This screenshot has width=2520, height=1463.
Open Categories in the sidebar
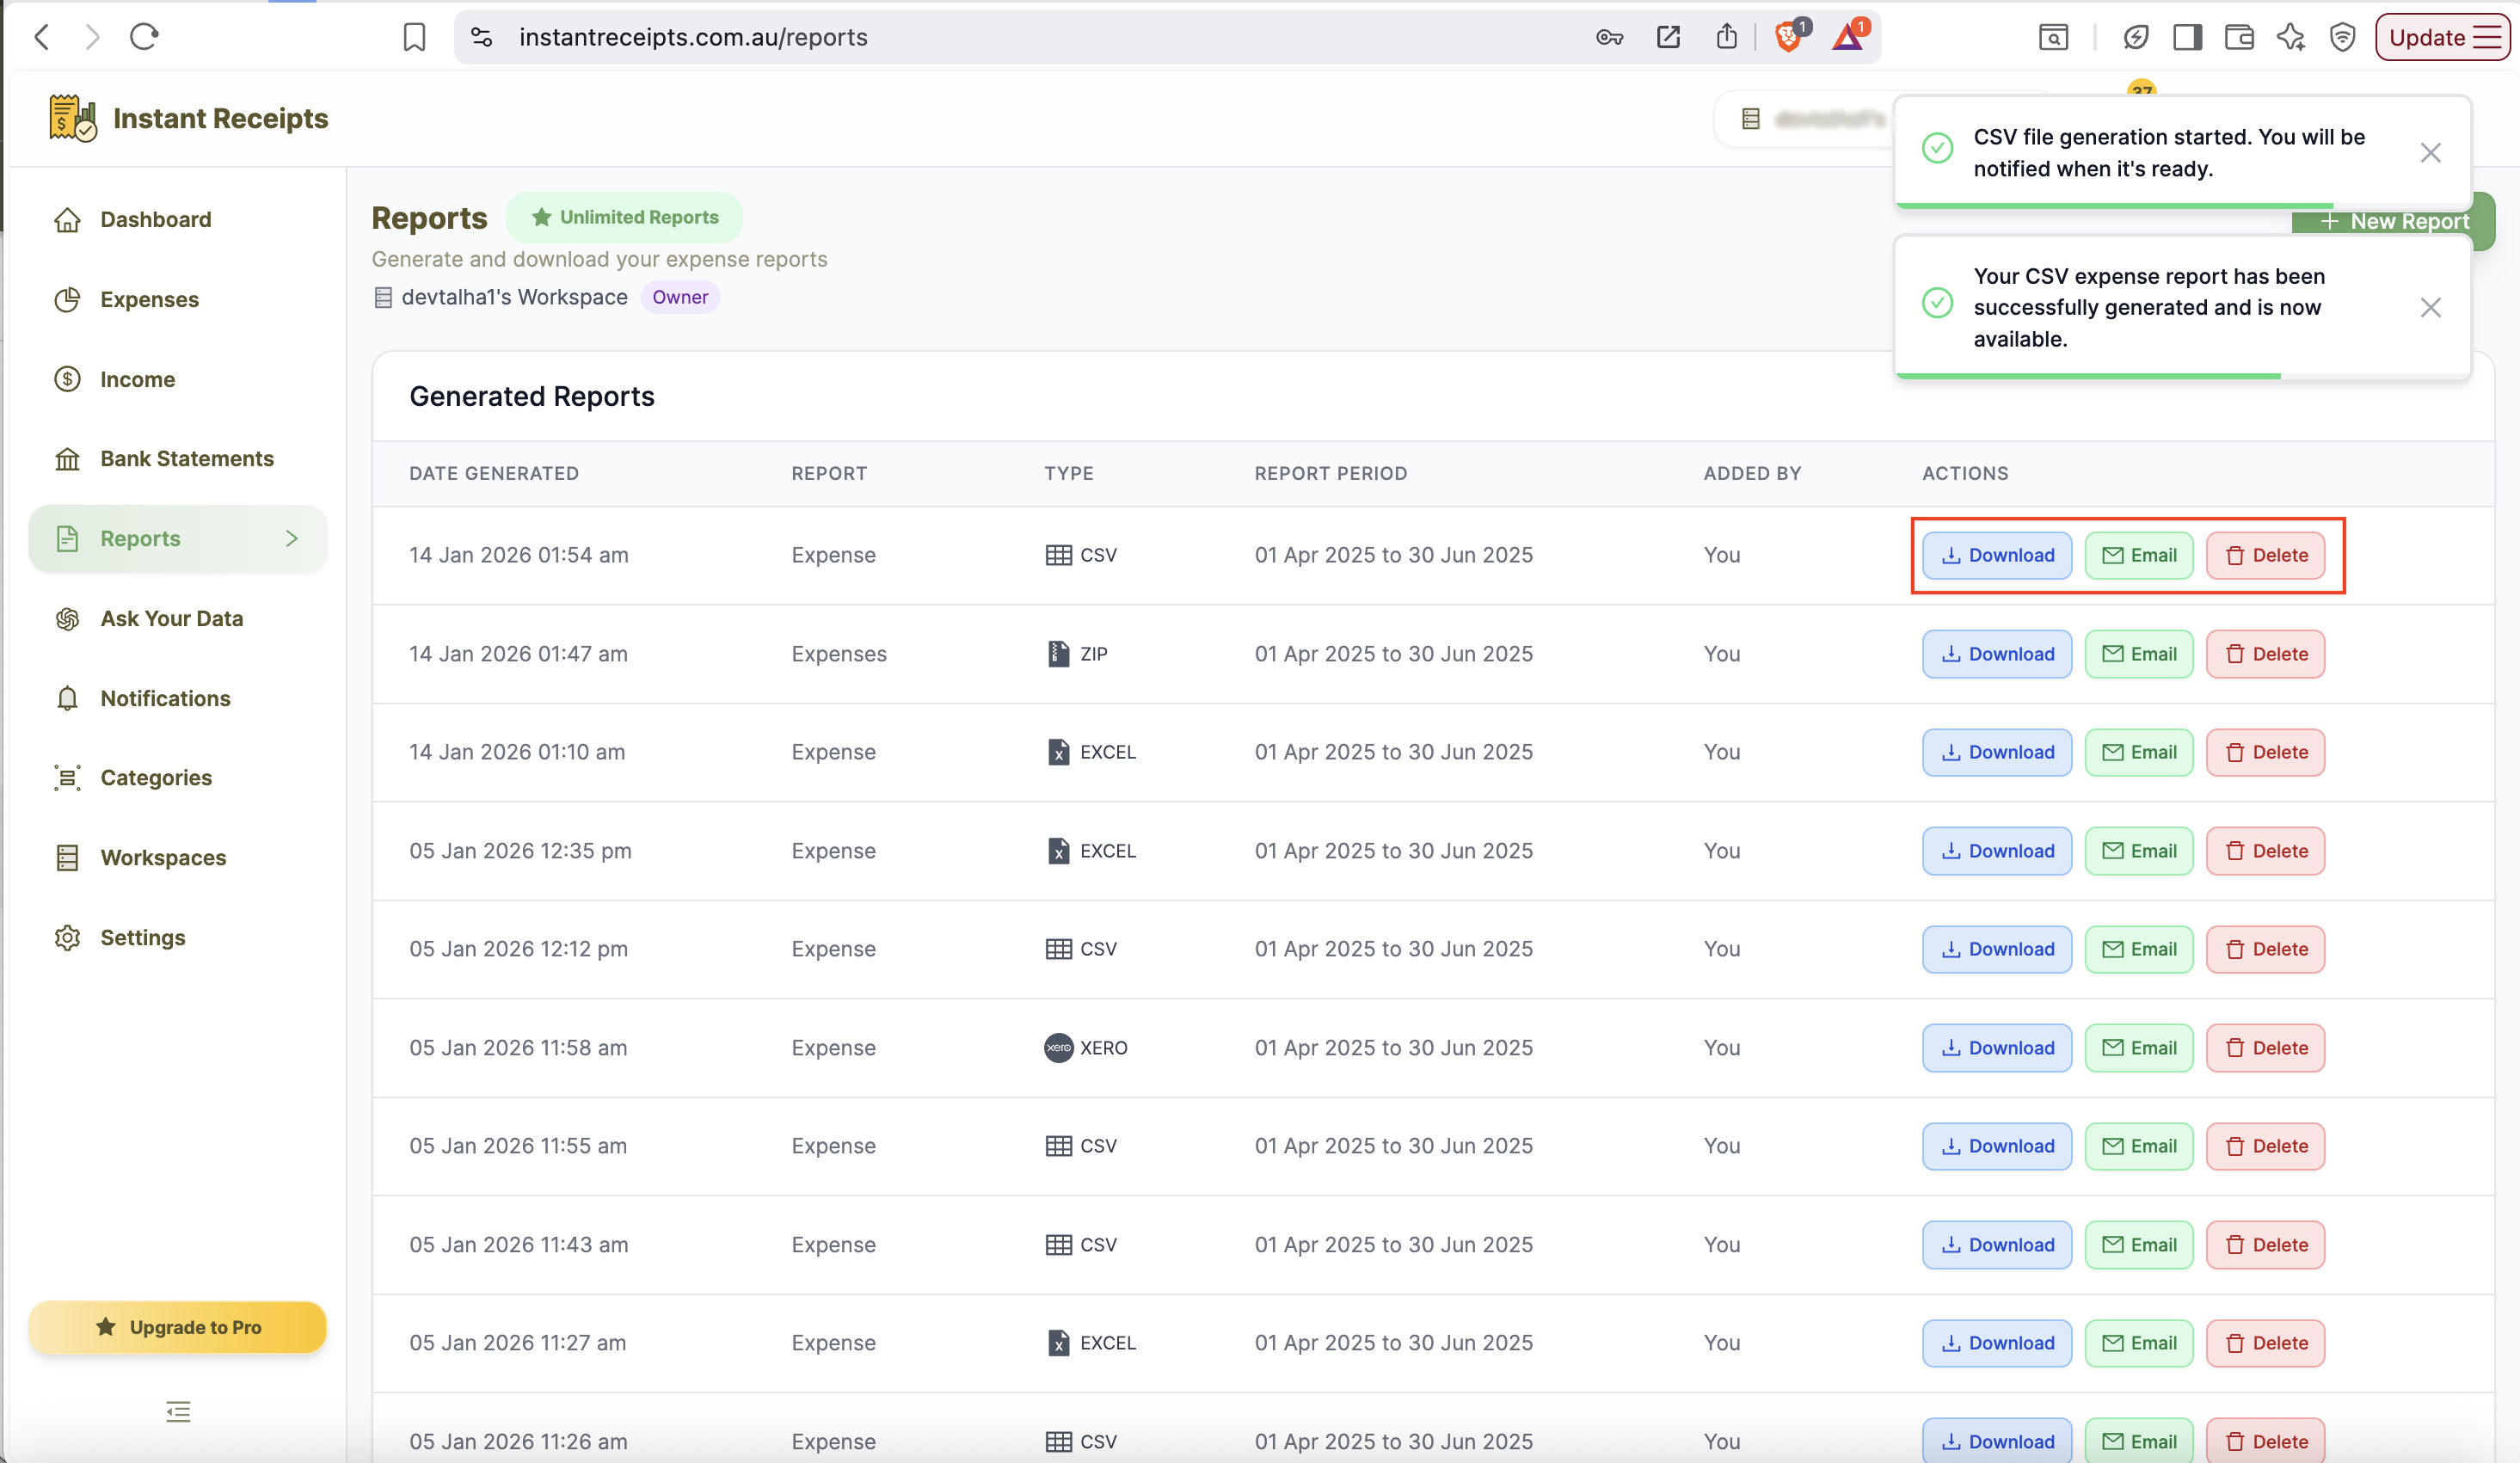[178, 777]
